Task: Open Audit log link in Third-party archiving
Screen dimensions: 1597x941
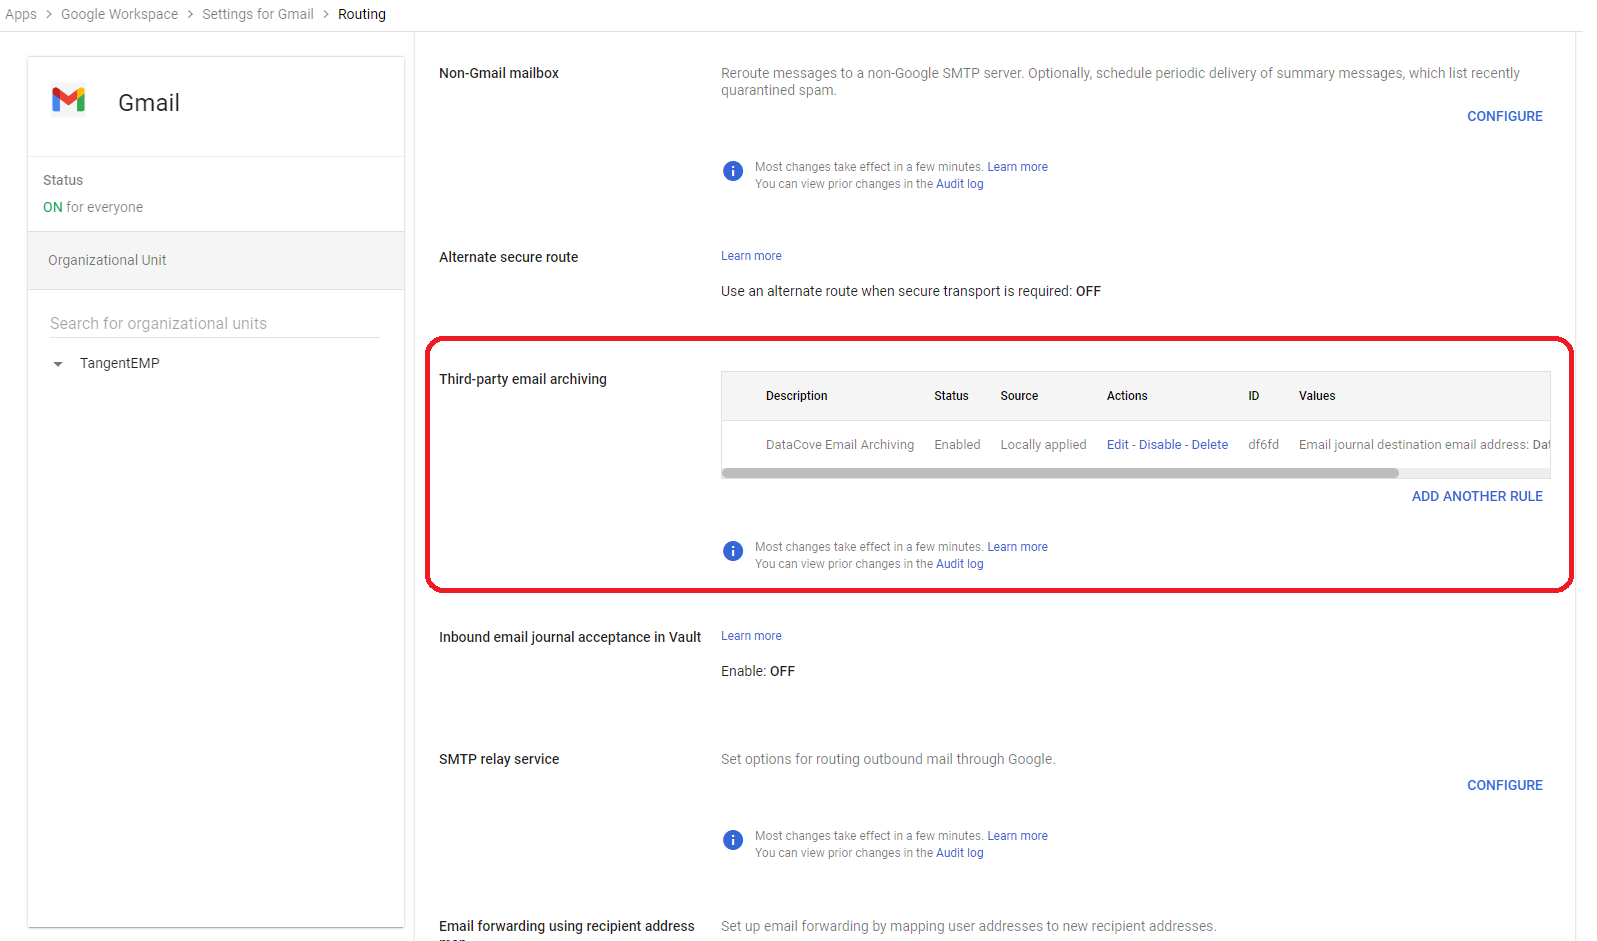Action: tap(959, 564)
